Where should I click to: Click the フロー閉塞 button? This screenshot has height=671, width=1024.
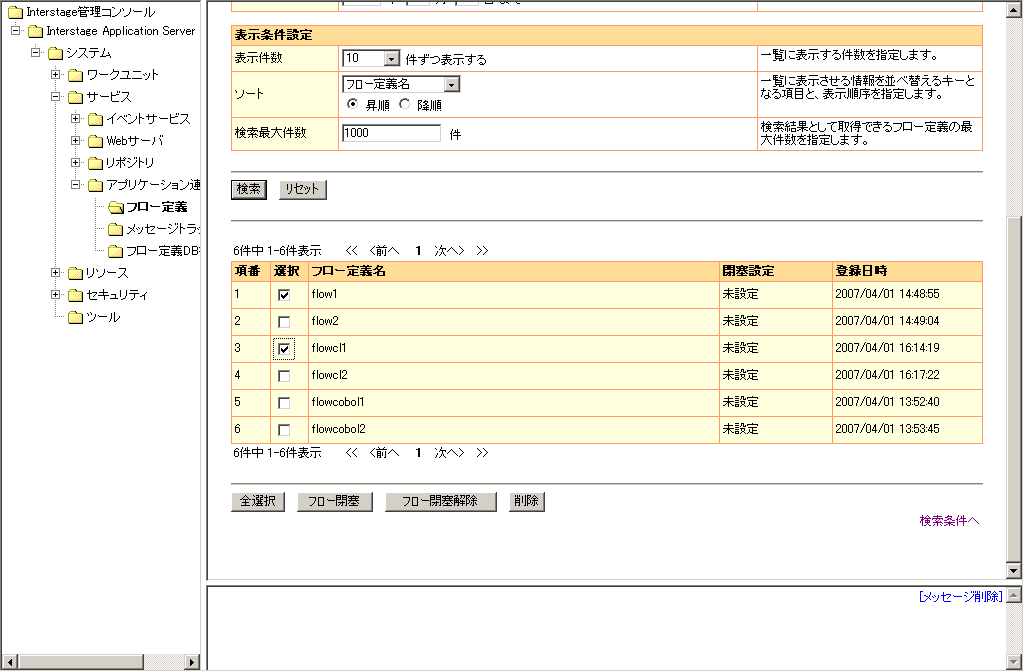click(334, 502)
